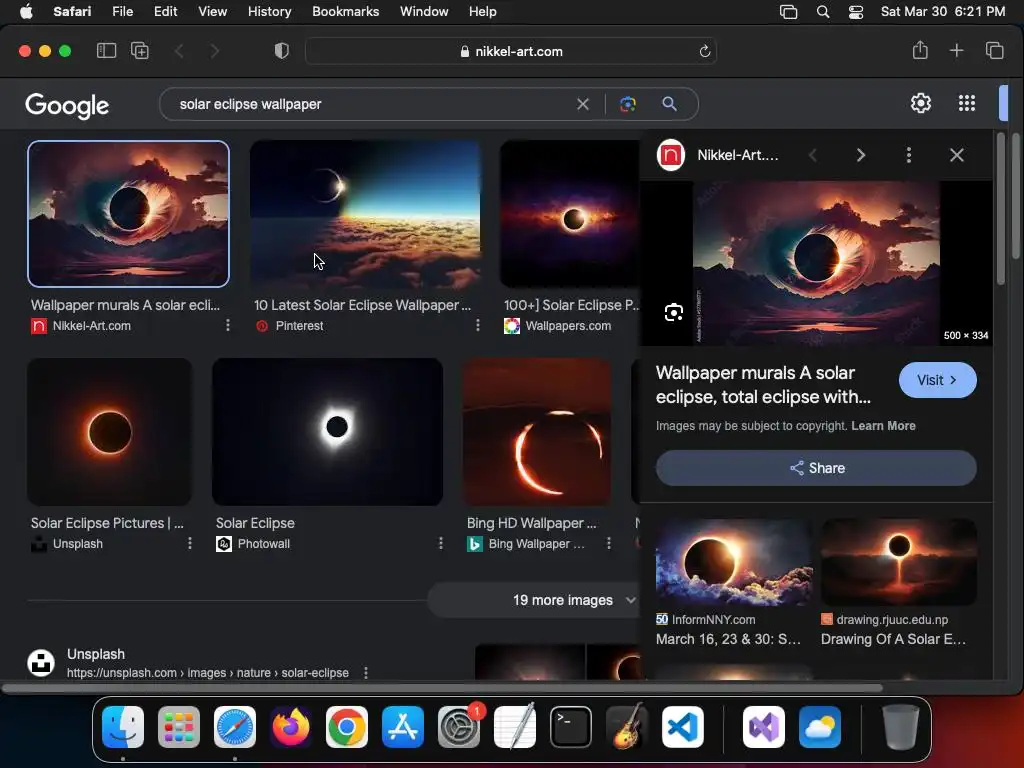Click the page horizontal scrollbar

pyautogui.click(x=442, y=688)
